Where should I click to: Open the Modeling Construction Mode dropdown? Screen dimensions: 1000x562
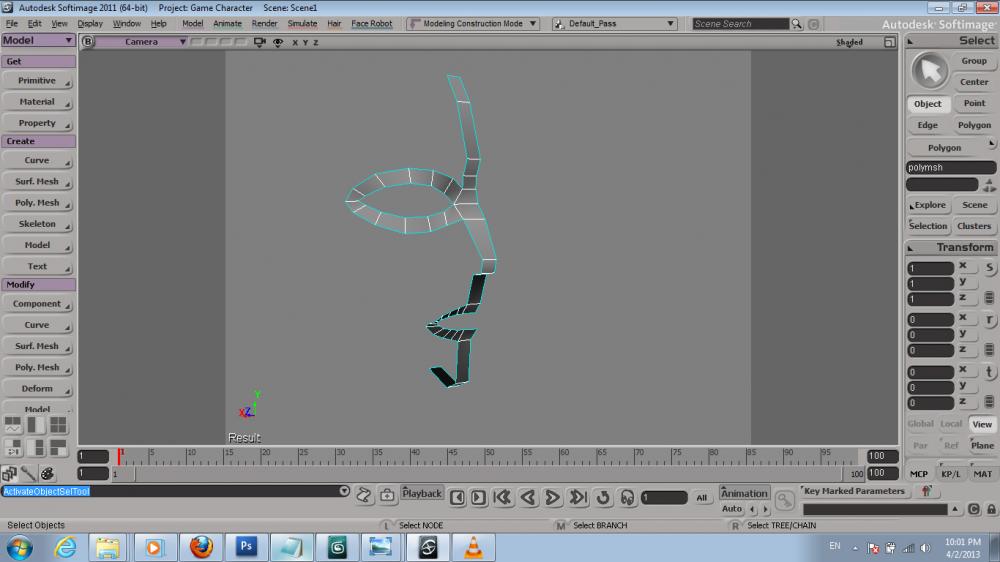473,24
